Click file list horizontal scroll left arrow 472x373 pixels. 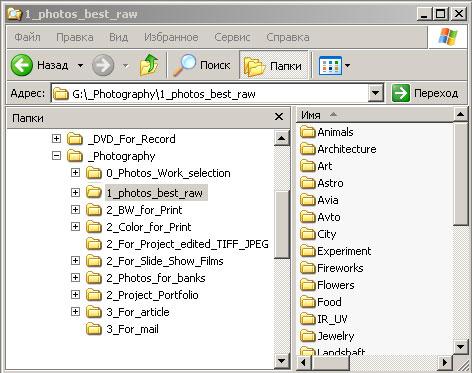pos(304,362)
